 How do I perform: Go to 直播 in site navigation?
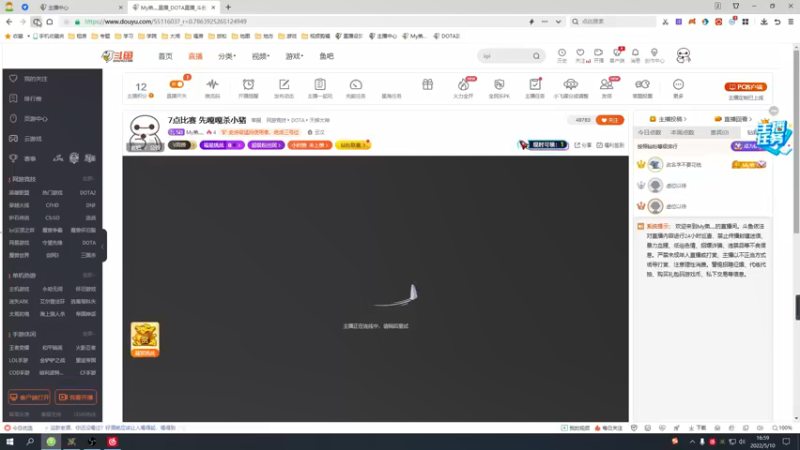coord(195,56)
